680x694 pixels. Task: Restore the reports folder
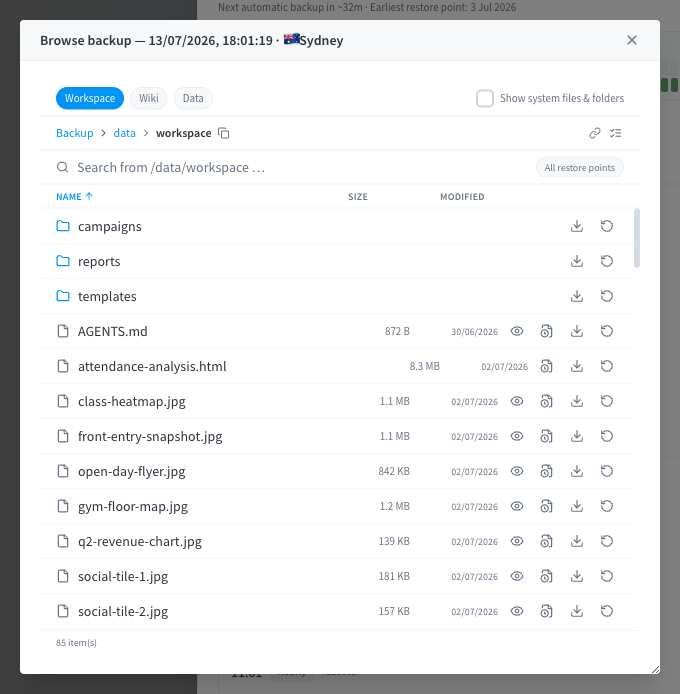point(607,261)
